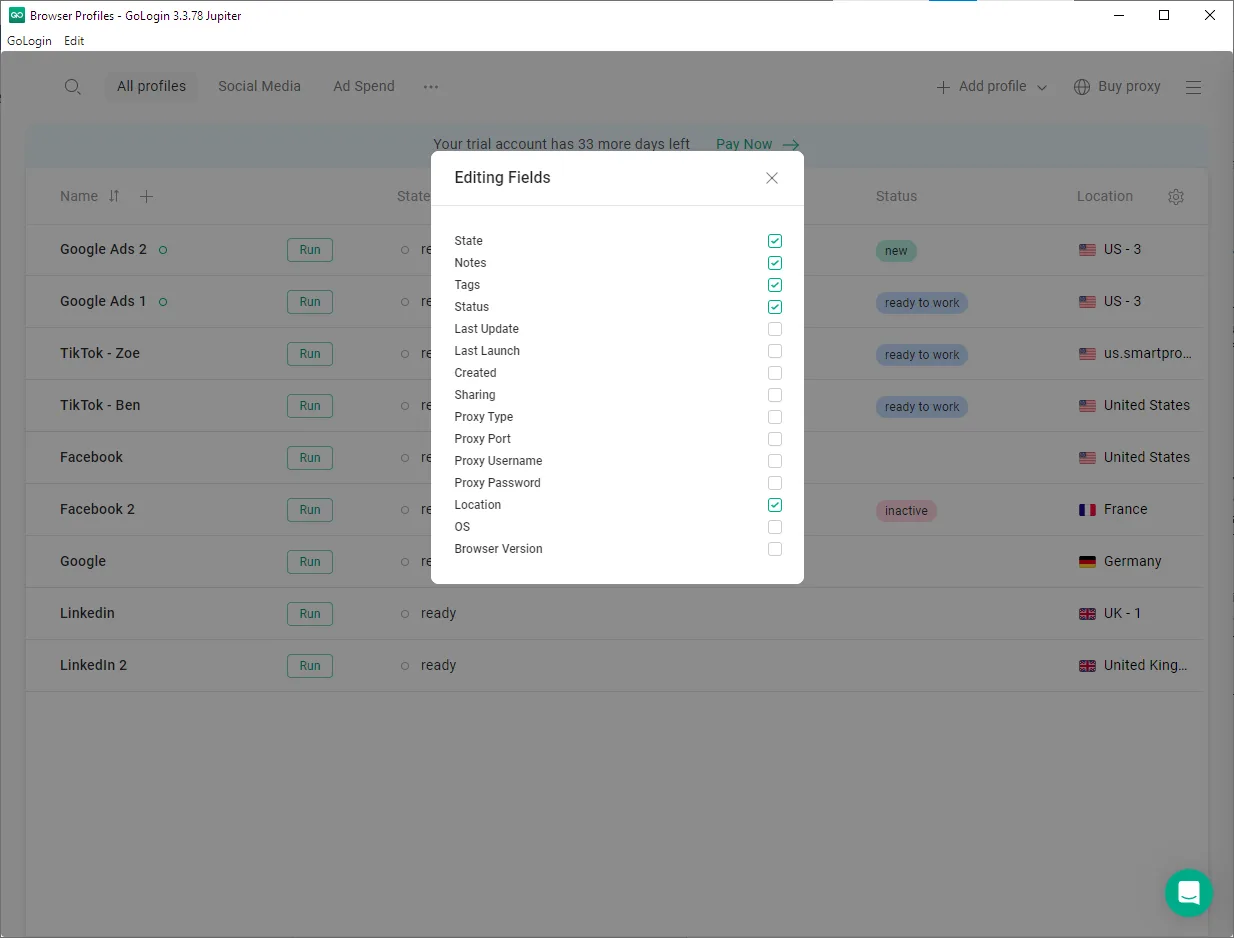1234x938 pixels.
Task: Click the 'new' status tag
Action: coord(896,251)
